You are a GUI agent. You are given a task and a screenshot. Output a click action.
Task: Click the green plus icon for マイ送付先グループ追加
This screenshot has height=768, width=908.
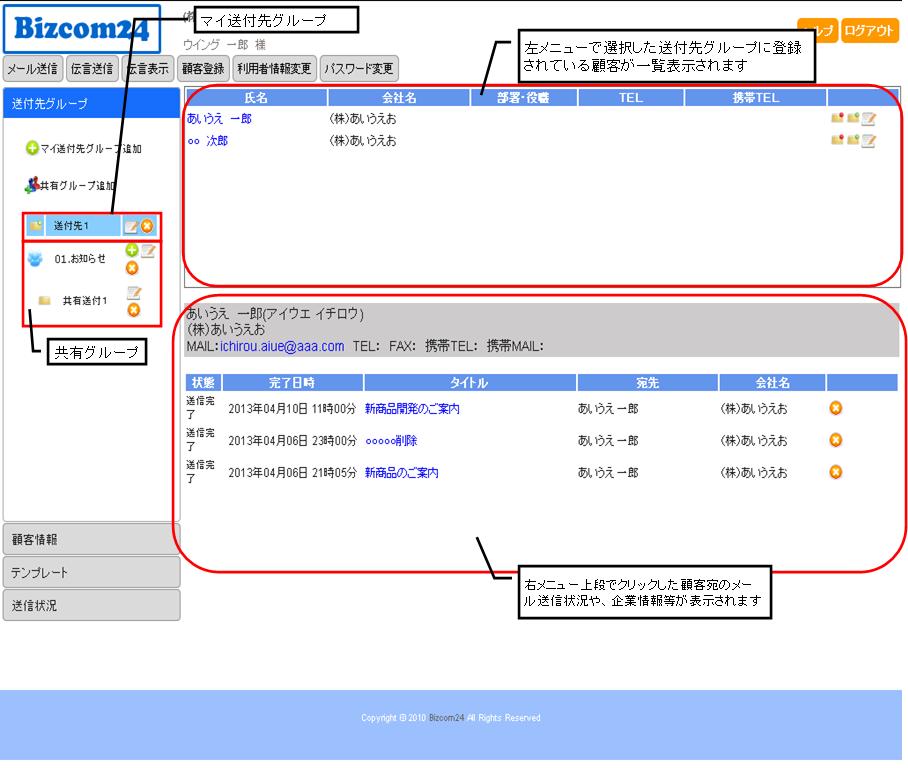(32, 148)
